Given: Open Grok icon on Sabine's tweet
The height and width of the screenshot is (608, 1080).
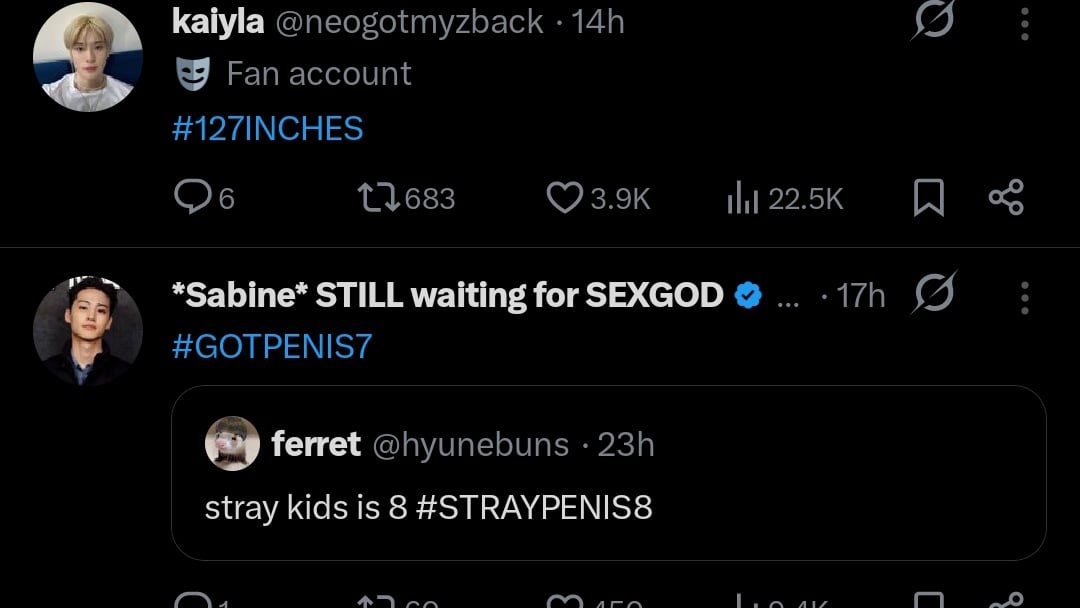Looking at the screenshot, I should [933, 294].
